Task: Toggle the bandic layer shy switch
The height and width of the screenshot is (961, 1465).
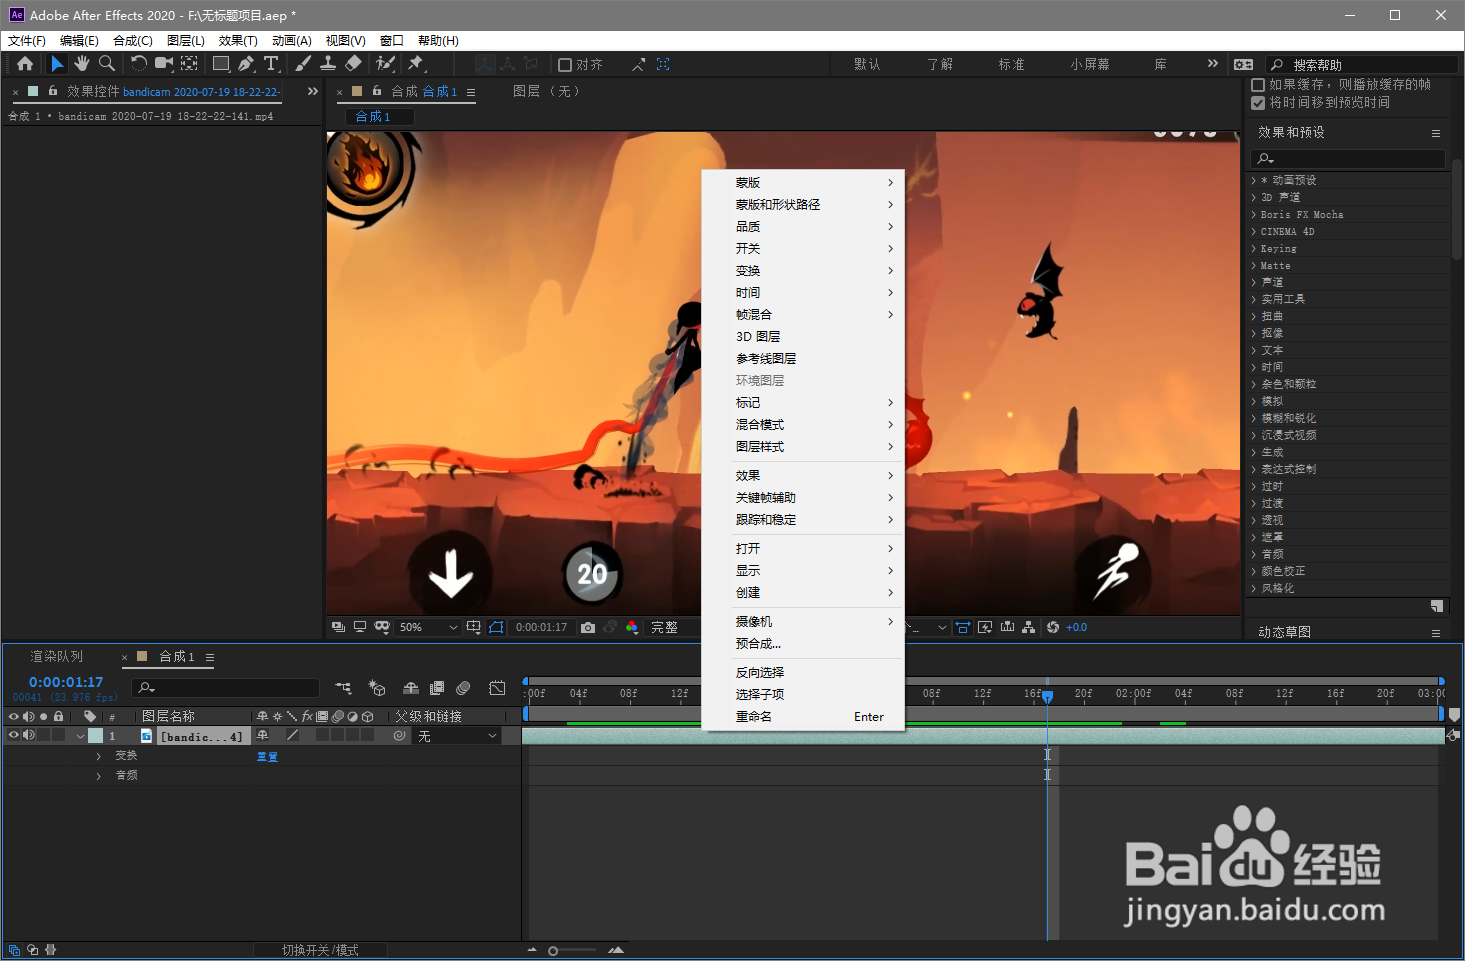Action: pyautogui.click(x=263, y=735)
